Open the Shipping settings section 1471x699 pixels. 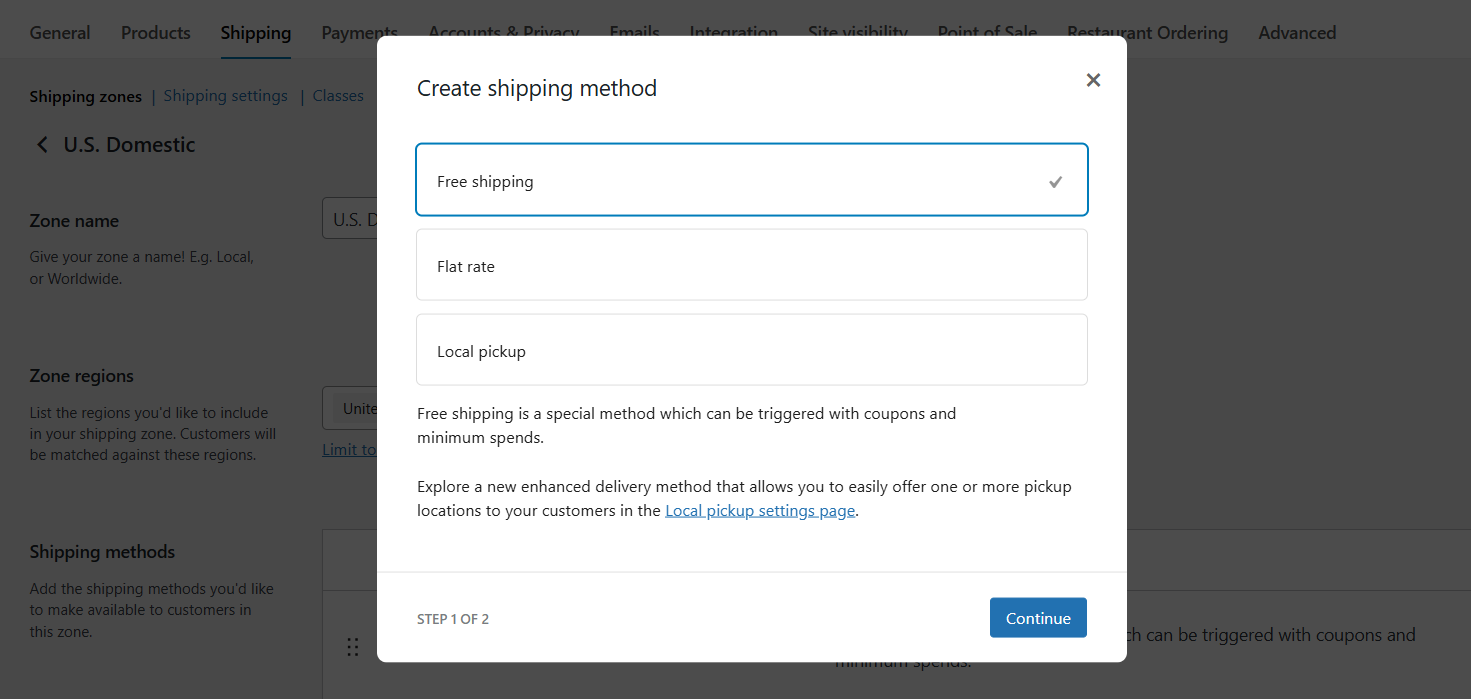(225, 95)
